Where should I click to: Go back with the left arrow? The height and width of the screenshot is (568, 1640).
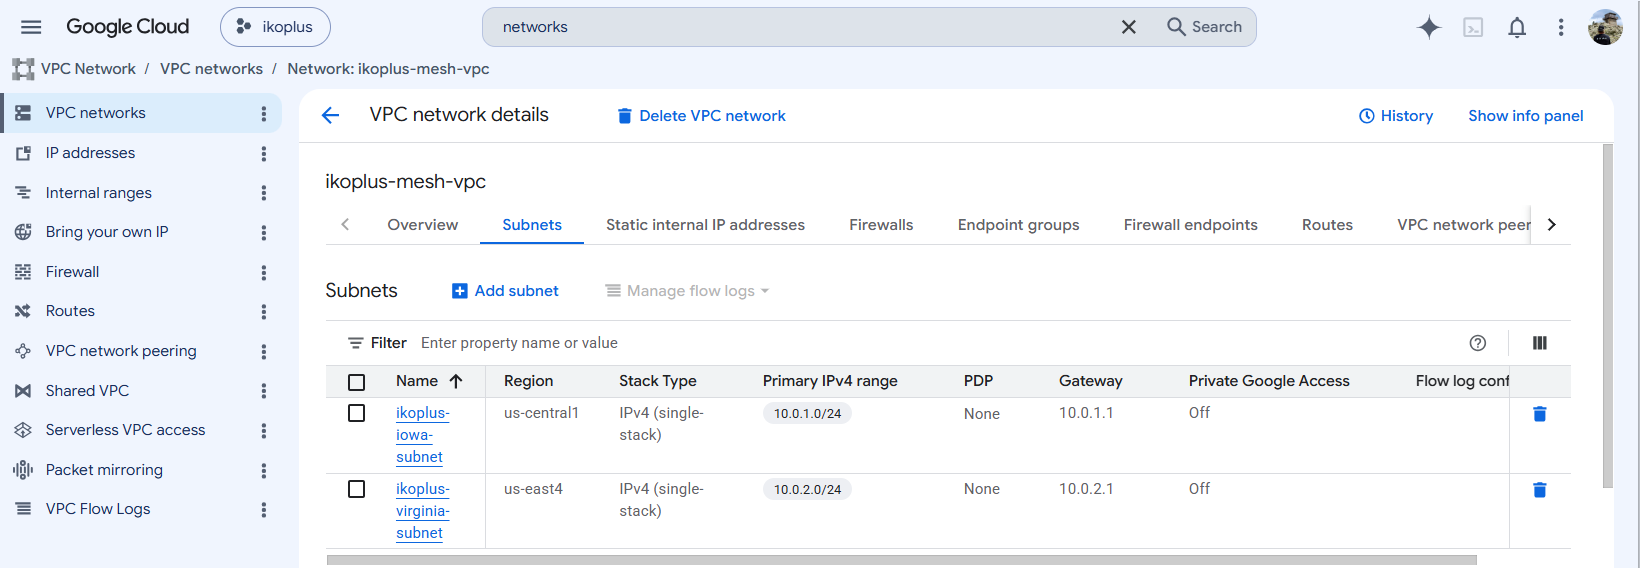tap(331, 116)
